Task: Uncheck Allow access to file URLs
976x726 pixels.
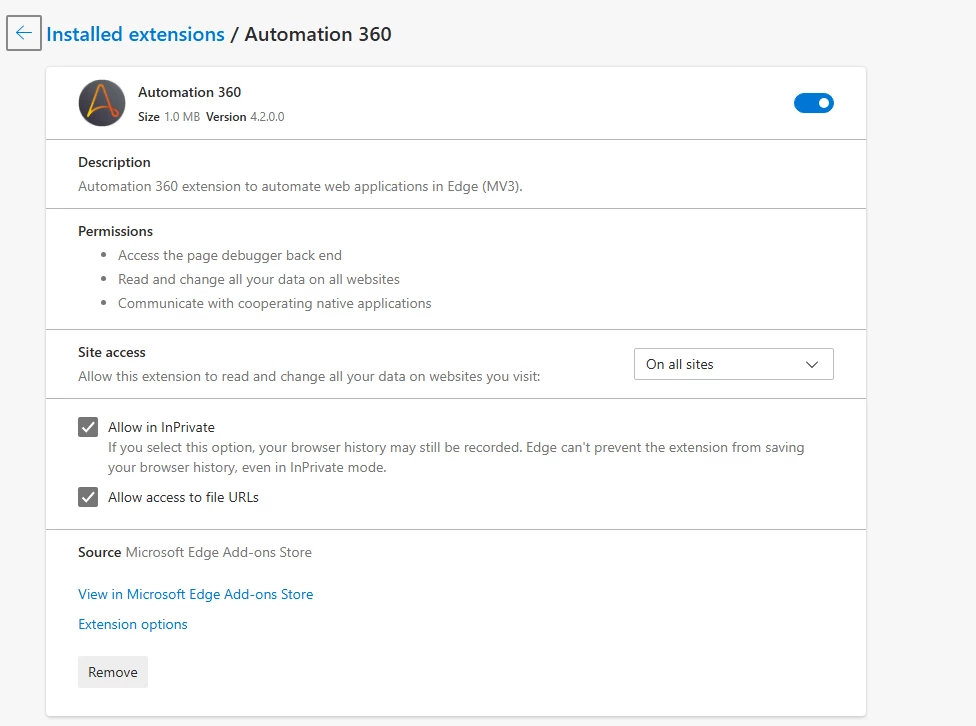Action: [x=88, y=497]
